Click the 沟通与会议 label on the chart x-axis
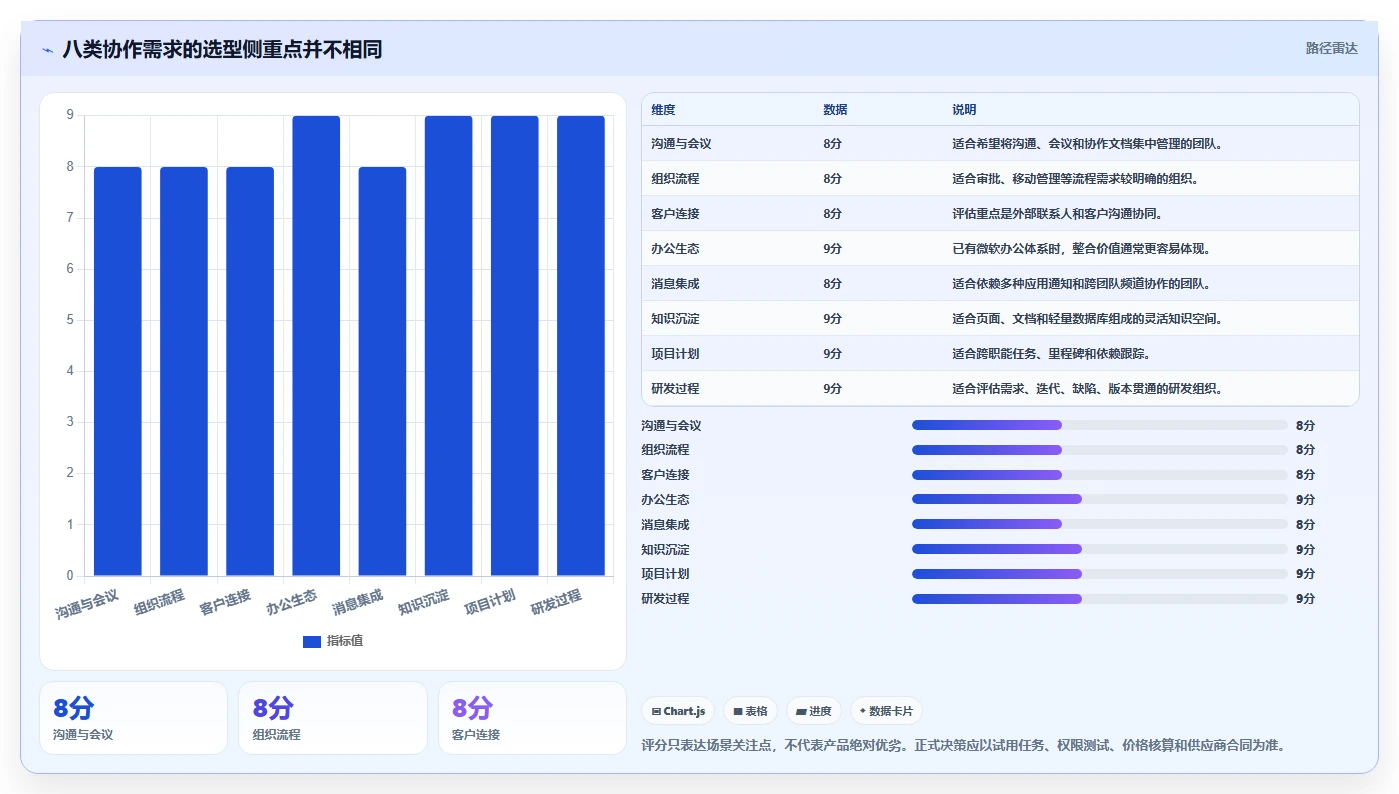 [87, 604]
